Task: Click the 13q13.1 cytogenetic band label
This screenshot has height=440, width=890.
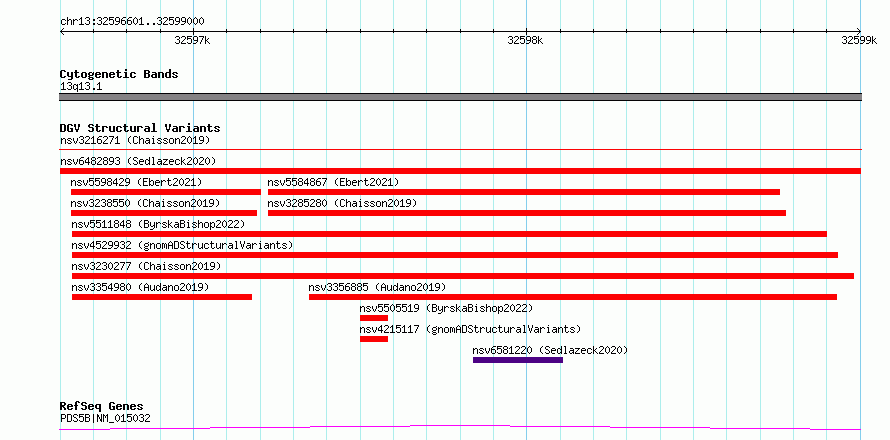Action: click(x=81, y=87)
